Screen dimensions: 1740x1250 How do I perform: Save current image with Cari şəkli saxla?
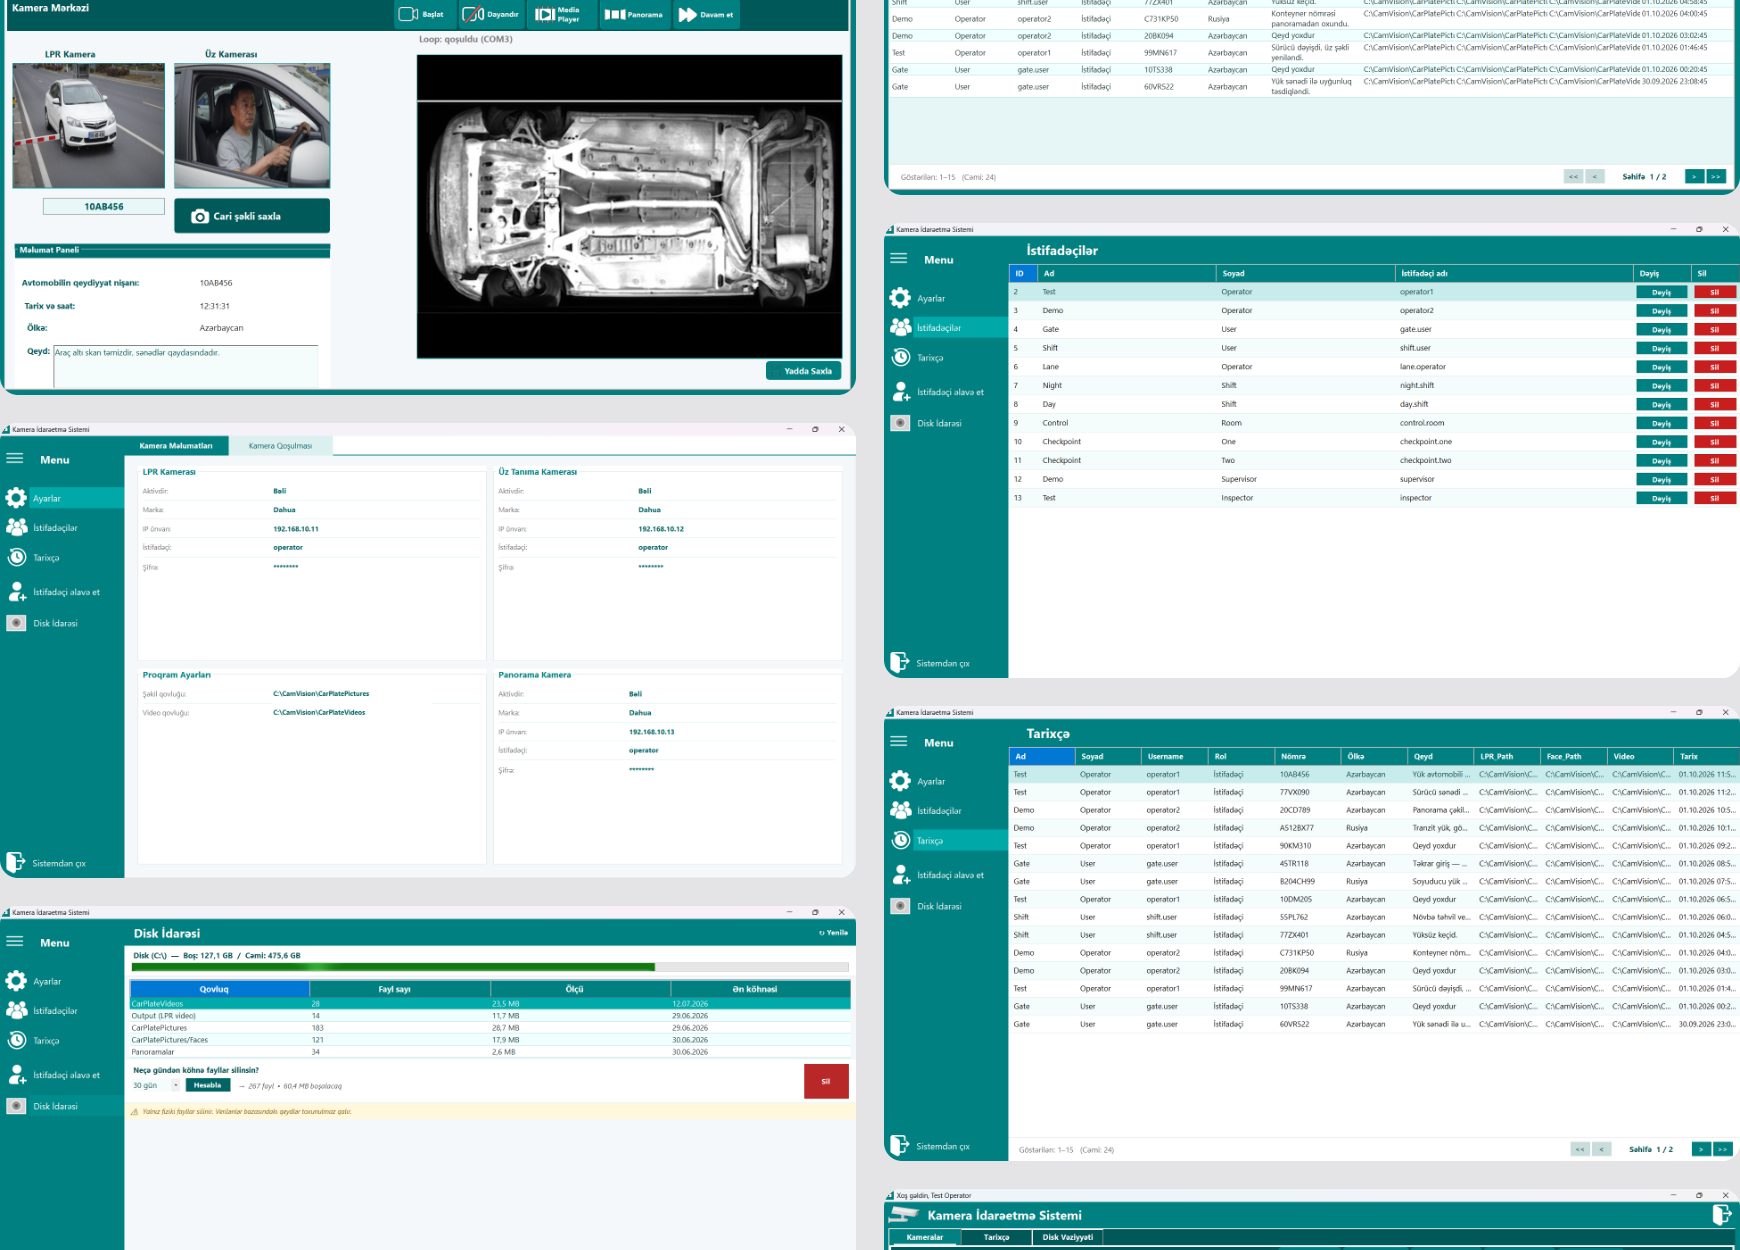tap(252, 216)
